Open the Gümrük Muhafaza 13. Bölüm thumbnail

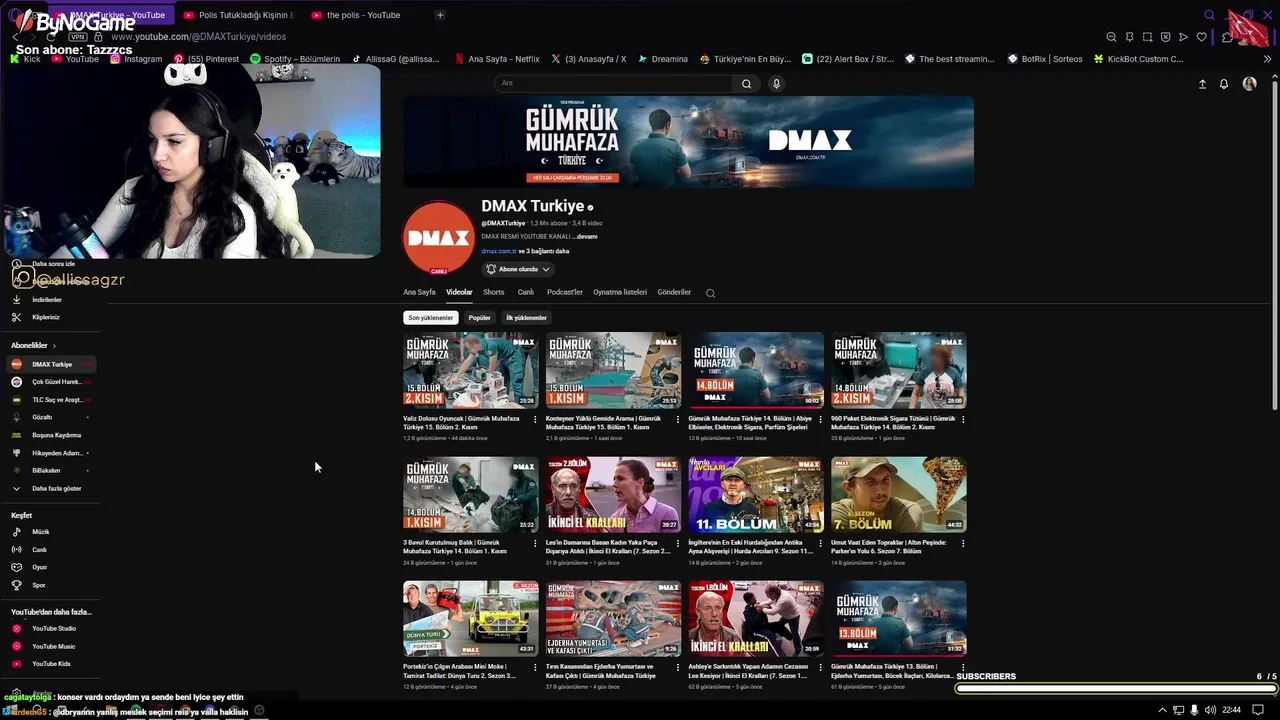[x=898, y=618]
